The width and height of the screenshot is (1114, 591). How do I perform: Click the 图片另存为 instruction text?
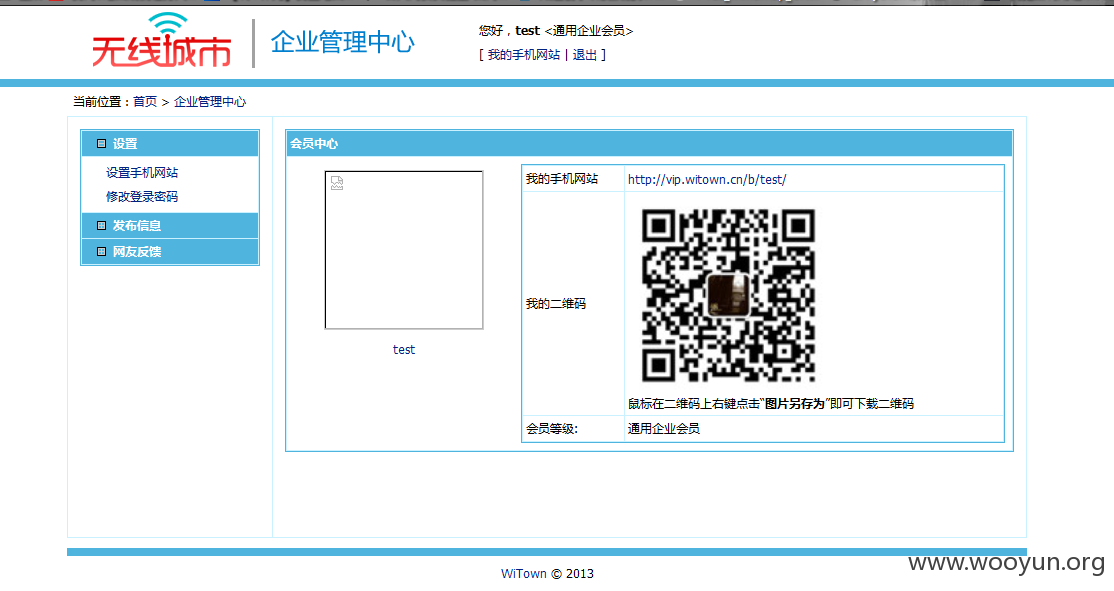click(x=794, y=403)
